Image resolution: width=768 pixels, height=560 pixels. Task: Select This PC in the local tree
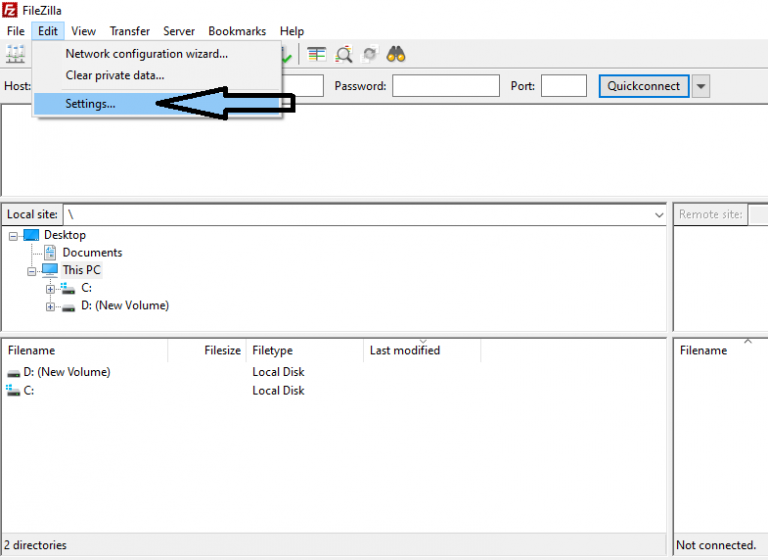pos(81,270)
